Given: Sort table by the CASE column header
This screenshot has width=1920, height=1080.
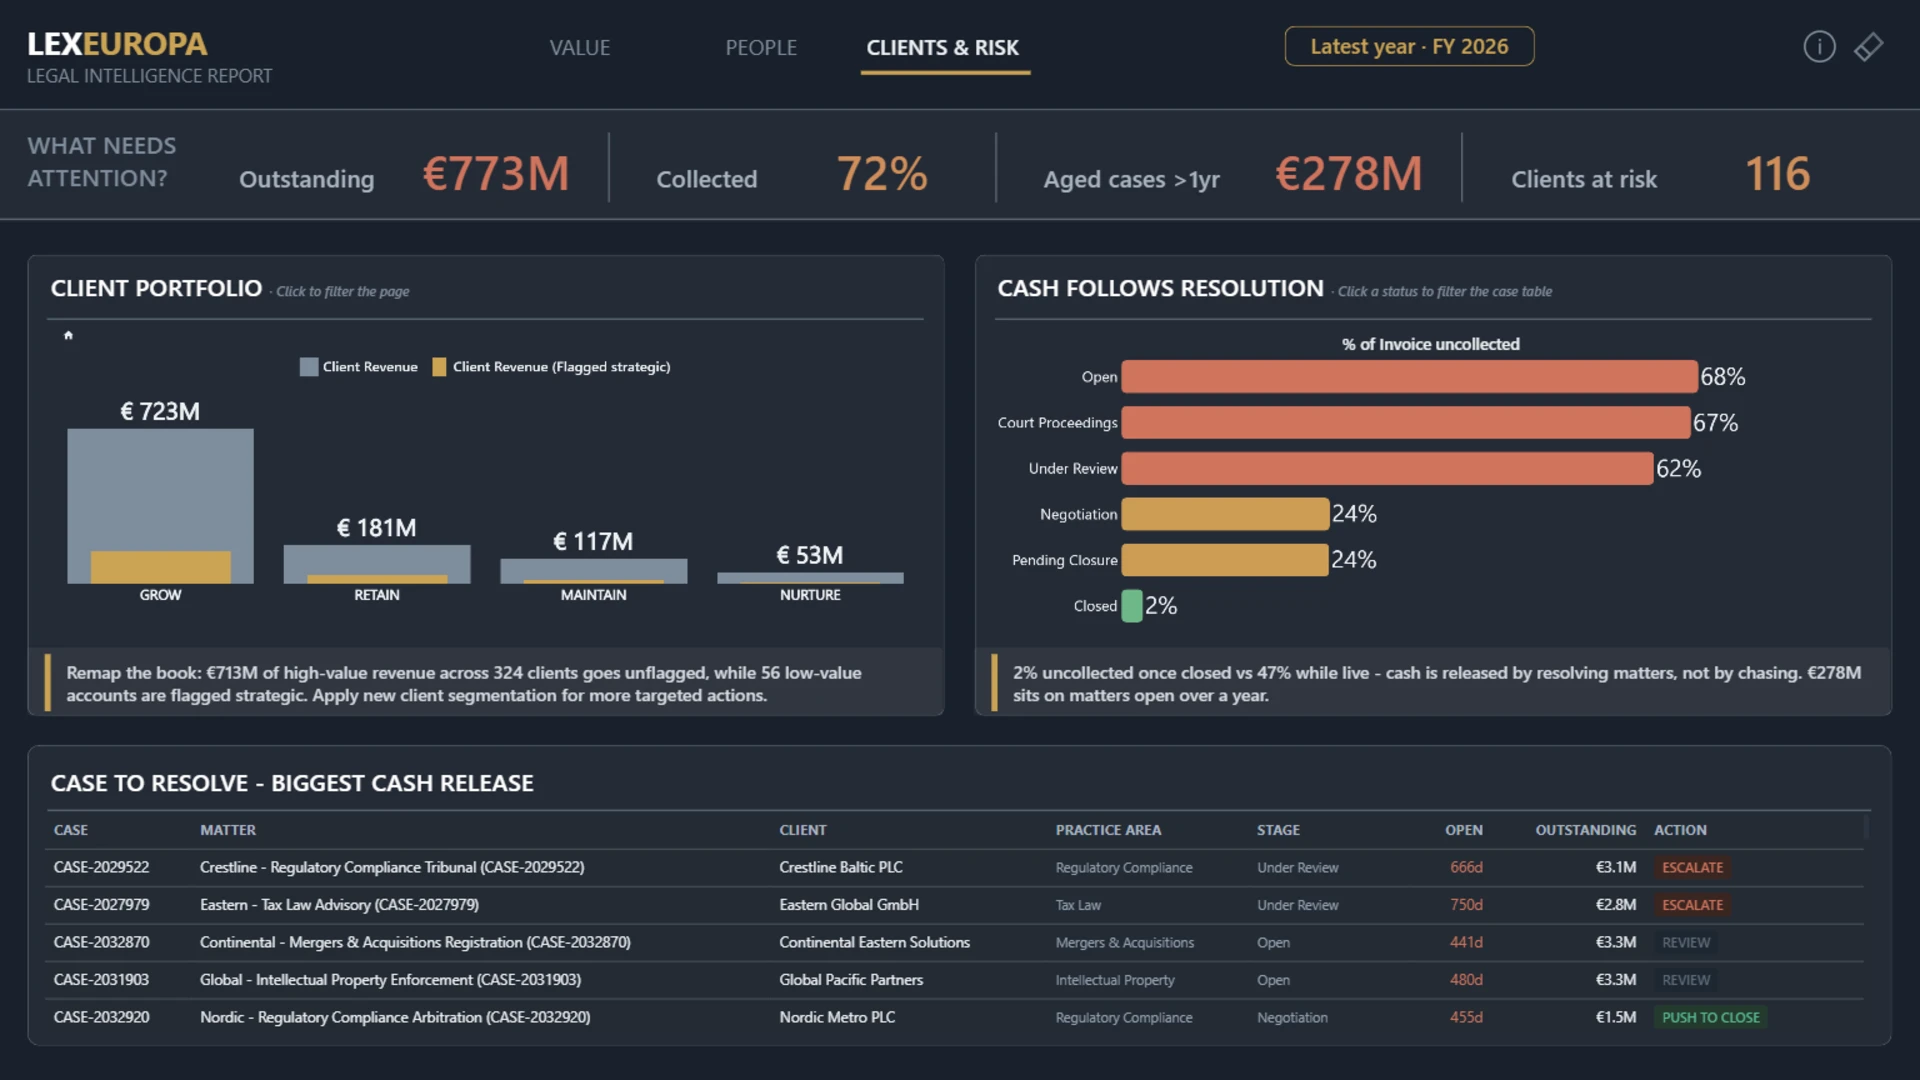Looking at the screenshot, I should point(71,830).
